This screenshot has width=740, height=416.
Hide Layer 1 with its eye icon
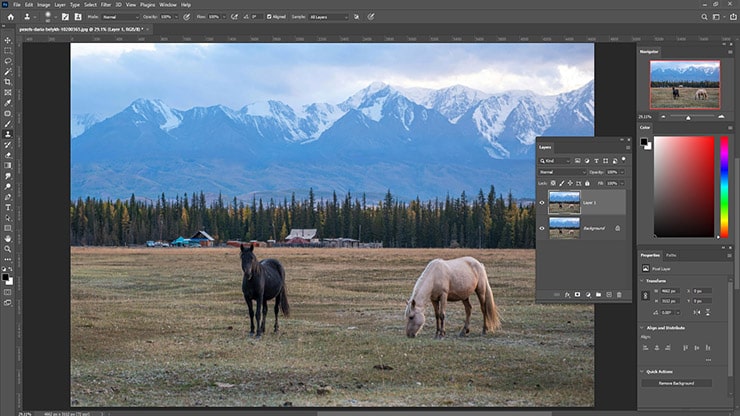tap(542, 203)
